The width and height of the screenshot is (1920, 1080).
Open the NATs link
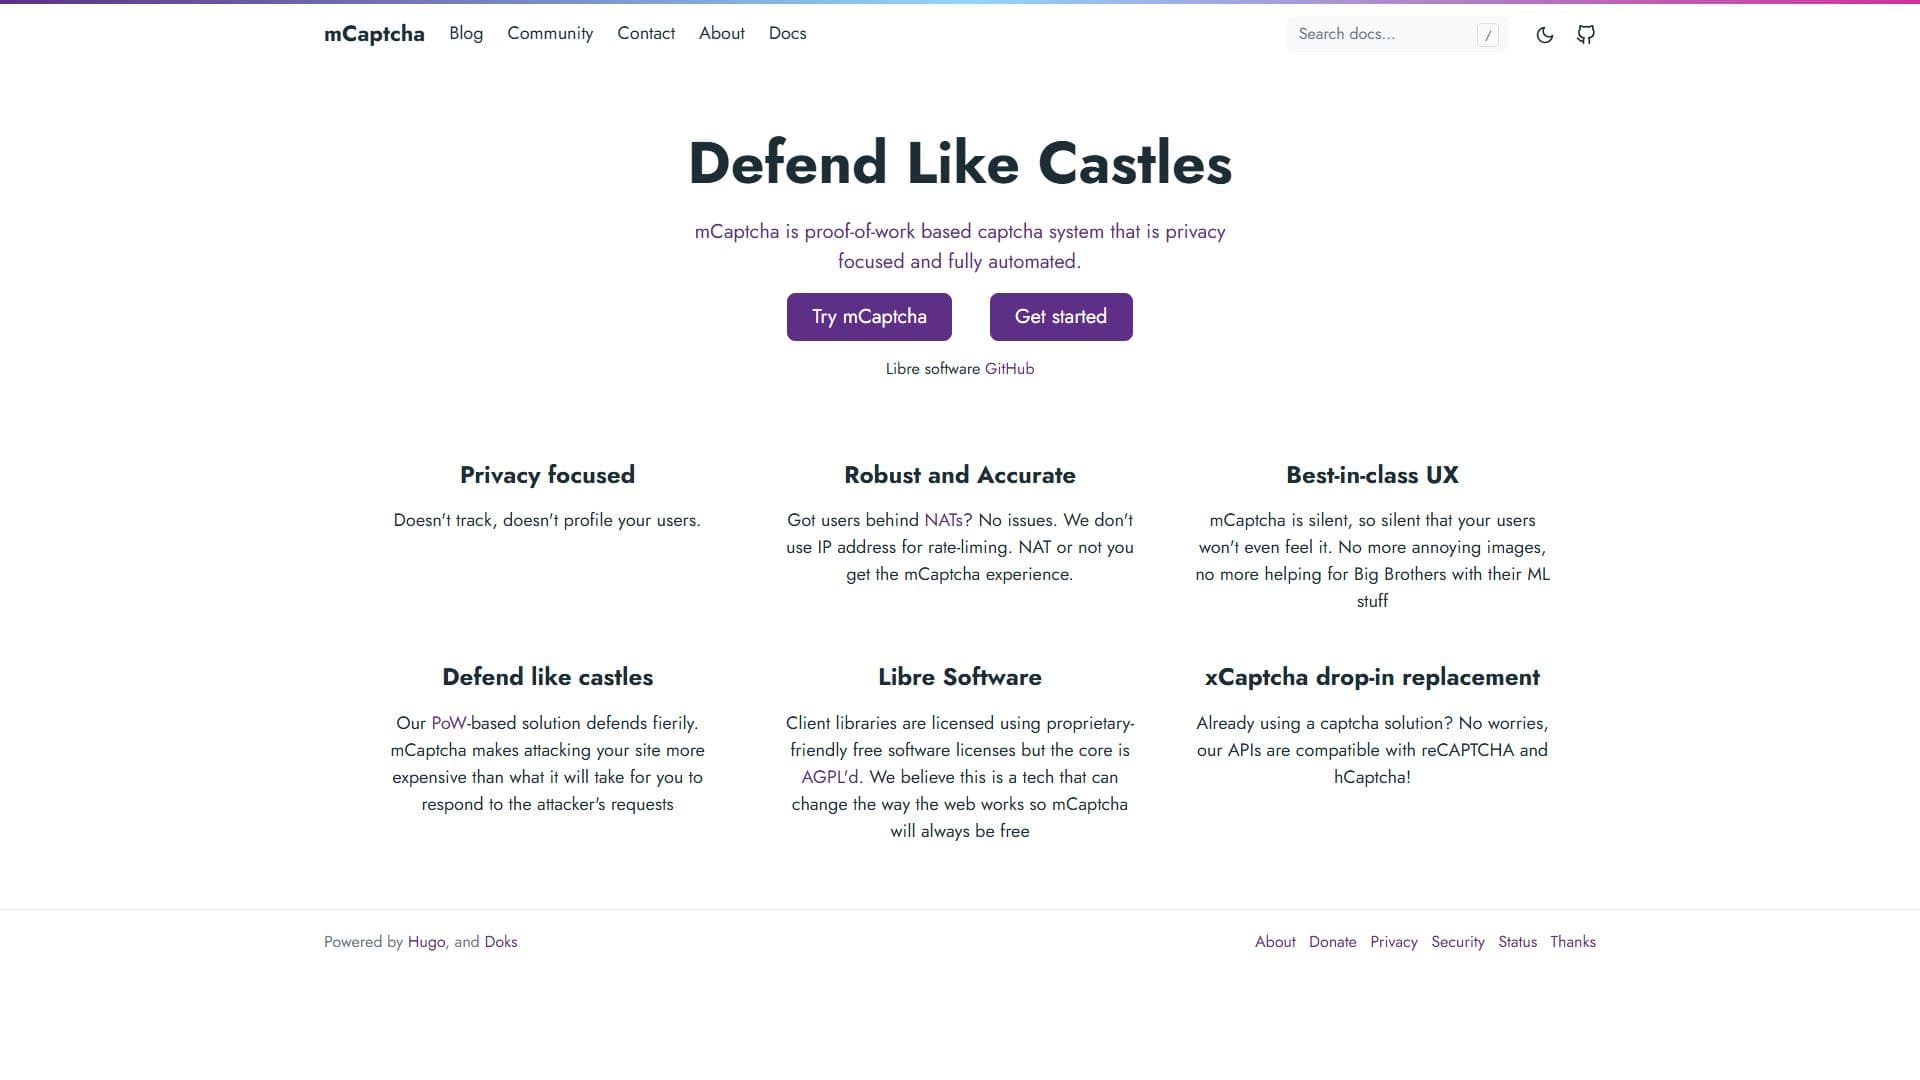tap(943, 520)
